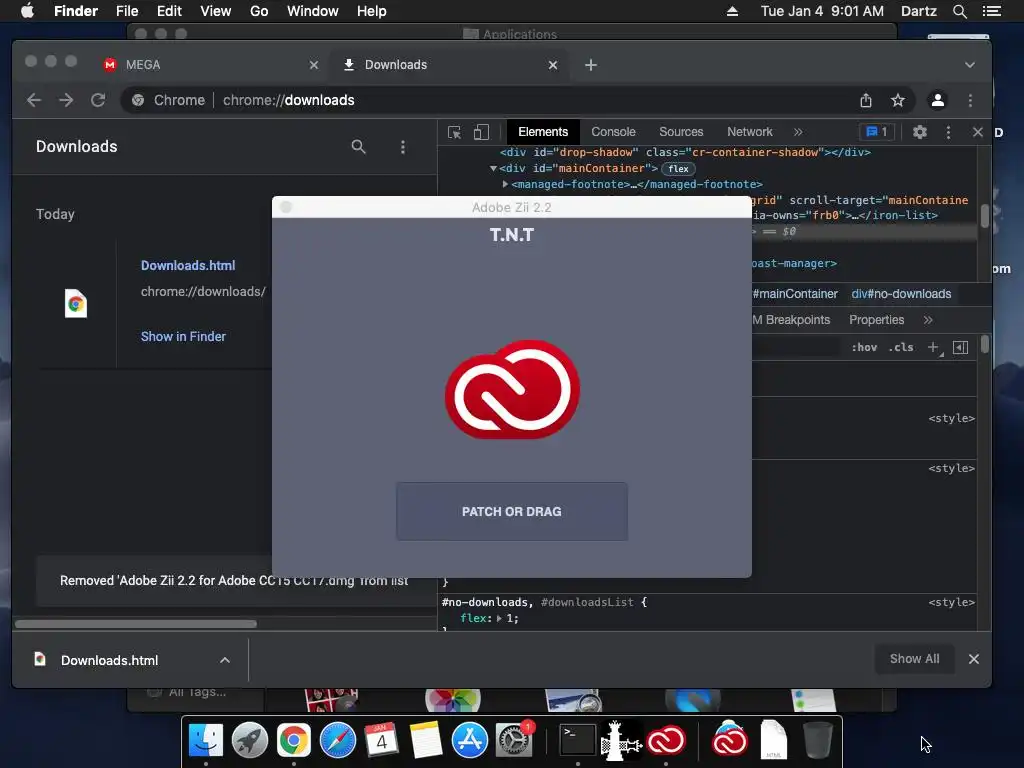Open Terminal from the Dock
The width and height of the screenshot is (1024, 768).
point(577,741)
